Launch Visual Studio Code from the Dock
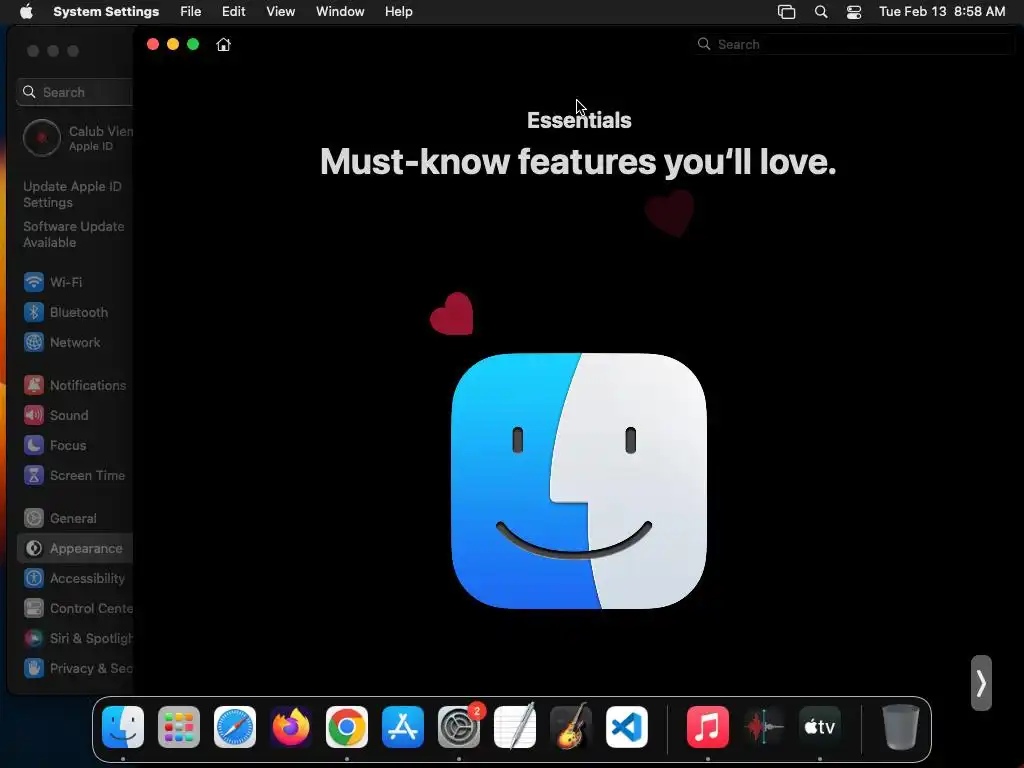The width and height of the screenshot is (1024, 768). pyautogui.click(x=627, y=727)
